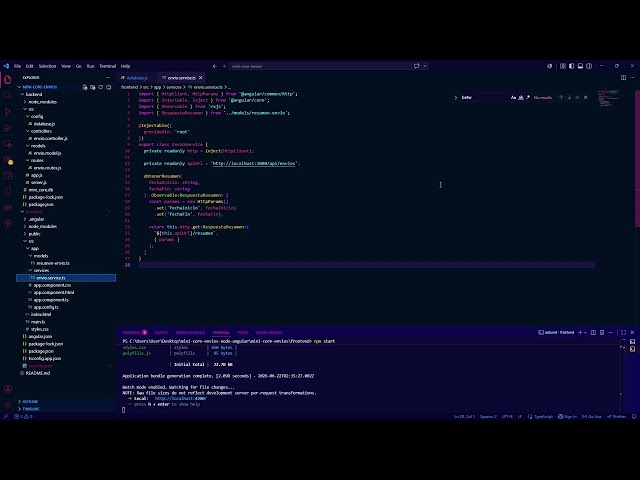This screenshot has width=640, height=480.
Task: Open the Terminal menu
Action: pos(107,66)
